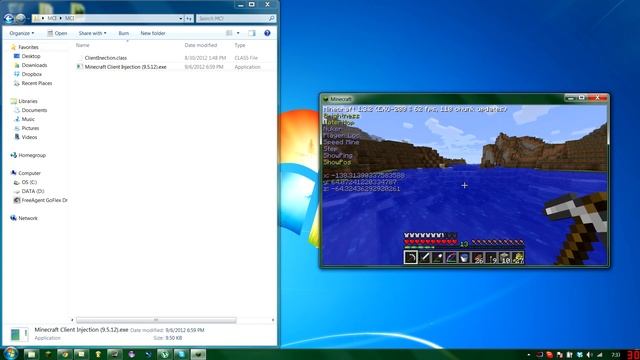This screenshot has width=640, height=360.
Task: Change the view with the views icon
Action: (x=229, y=33)
